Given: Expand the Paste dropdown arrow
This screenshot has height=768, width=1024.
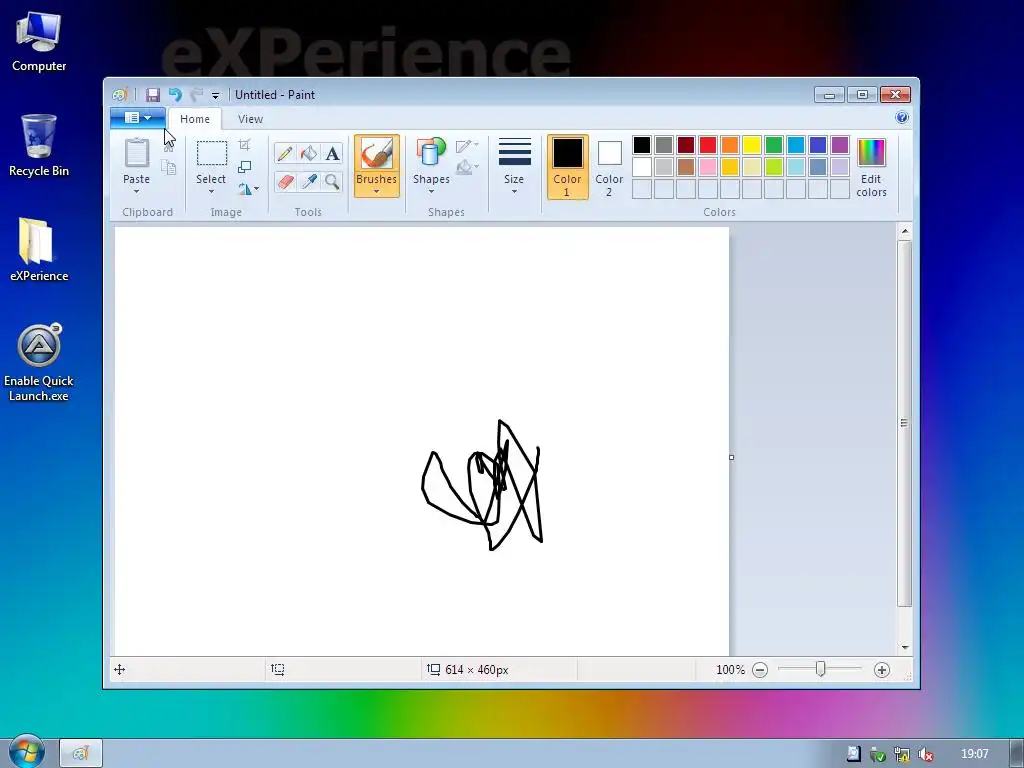Looking at the screenshot, I should 136,191.
